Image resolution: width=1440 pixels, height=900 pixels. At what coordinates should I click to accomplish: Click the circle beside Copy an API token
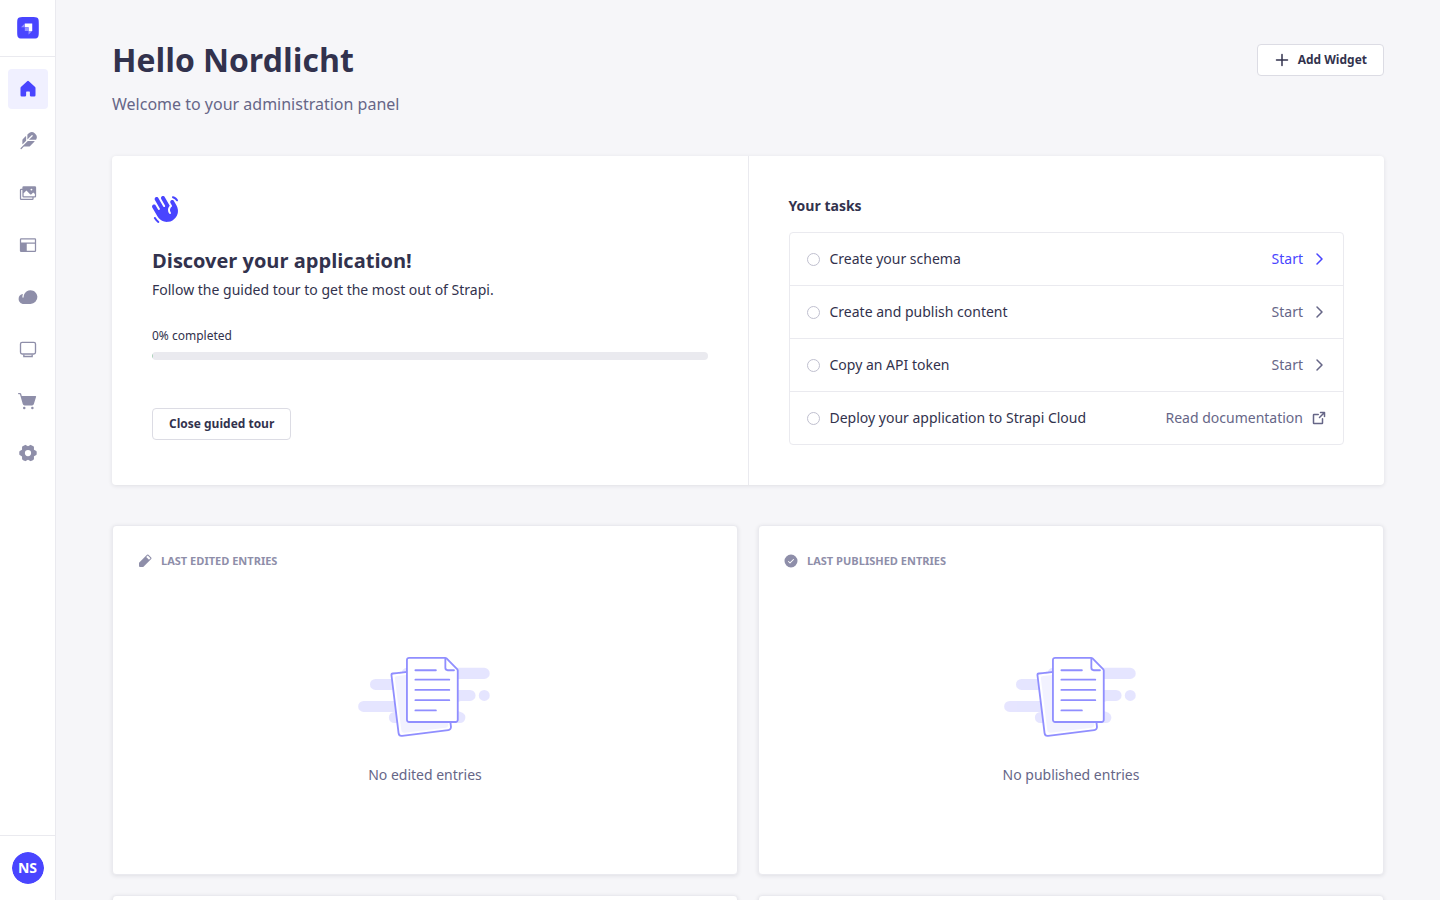pos(813,365)
